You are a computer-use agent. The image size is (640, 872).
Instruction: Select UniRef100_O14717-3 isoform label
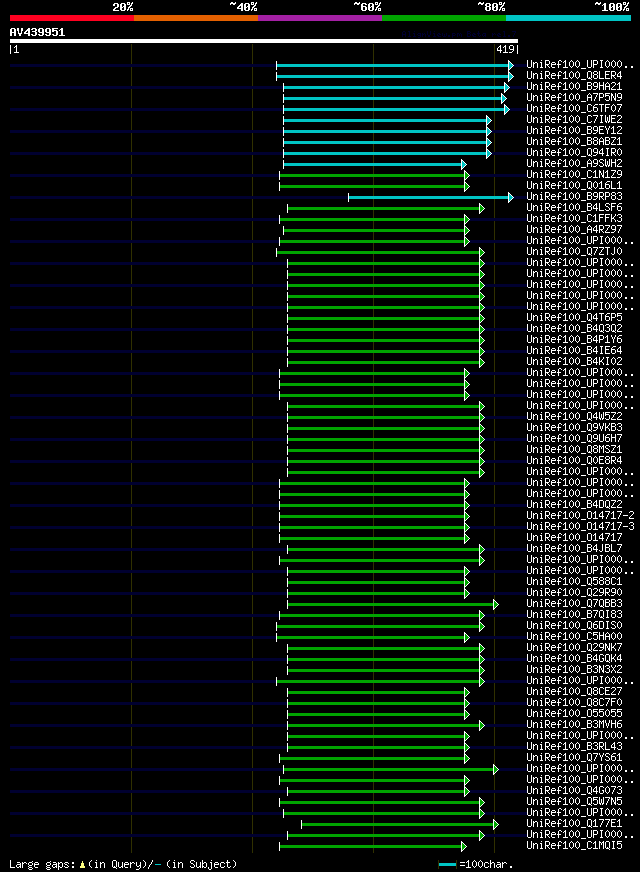[581, 527]
